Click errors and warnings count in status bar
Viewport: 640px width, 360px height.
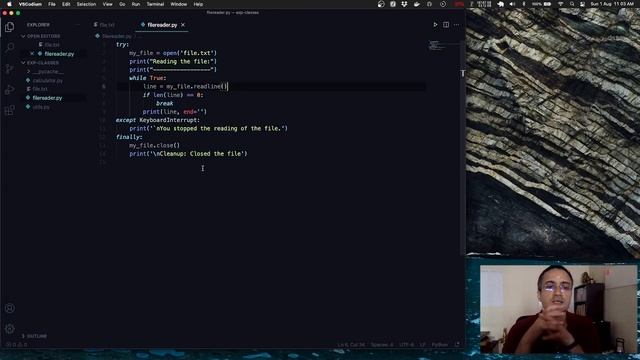pyautogui.click(x=16, y=344)
